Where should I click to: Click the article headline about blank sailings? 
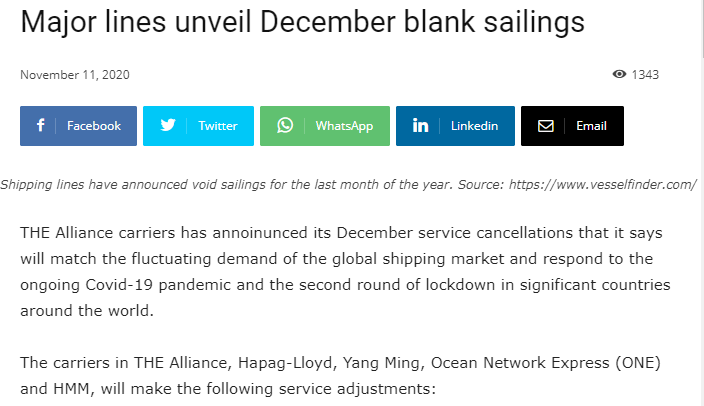pos(302,22)
